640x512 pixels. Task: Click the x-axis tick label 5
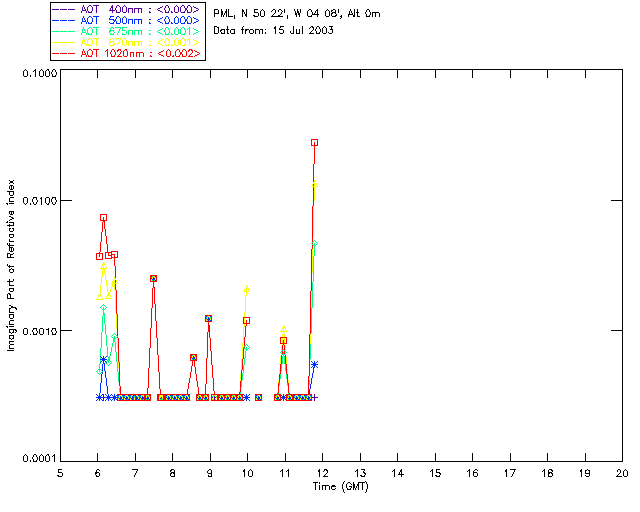tap(60, 473)
